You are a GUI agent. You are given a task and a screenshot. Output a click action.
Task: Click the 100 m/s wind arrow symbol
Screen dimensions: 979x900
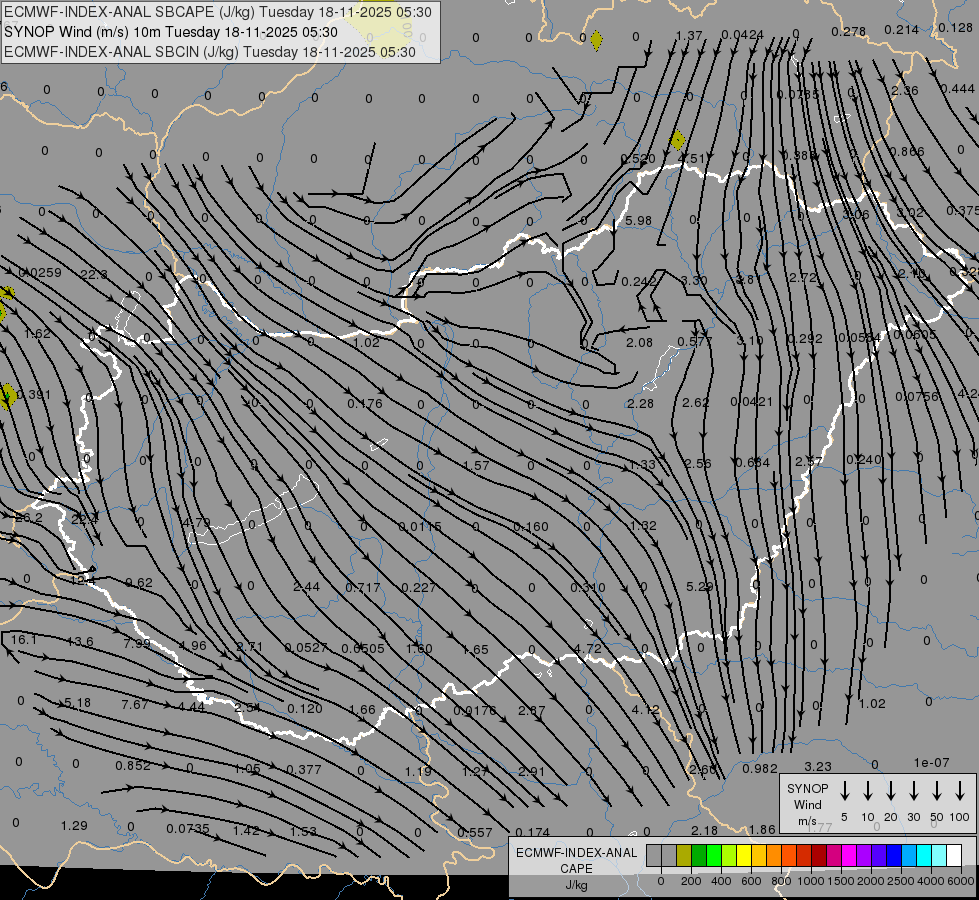(x=960, y=791)
